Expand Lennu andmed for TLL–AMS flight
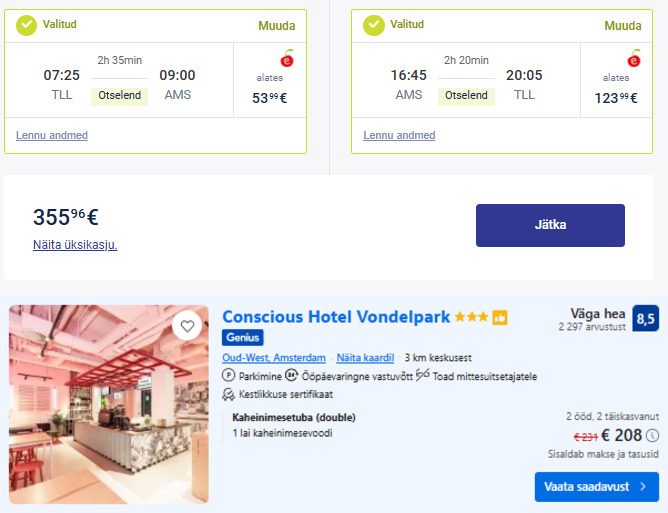The width and height of the screenshot is (668, 513). 52,135
